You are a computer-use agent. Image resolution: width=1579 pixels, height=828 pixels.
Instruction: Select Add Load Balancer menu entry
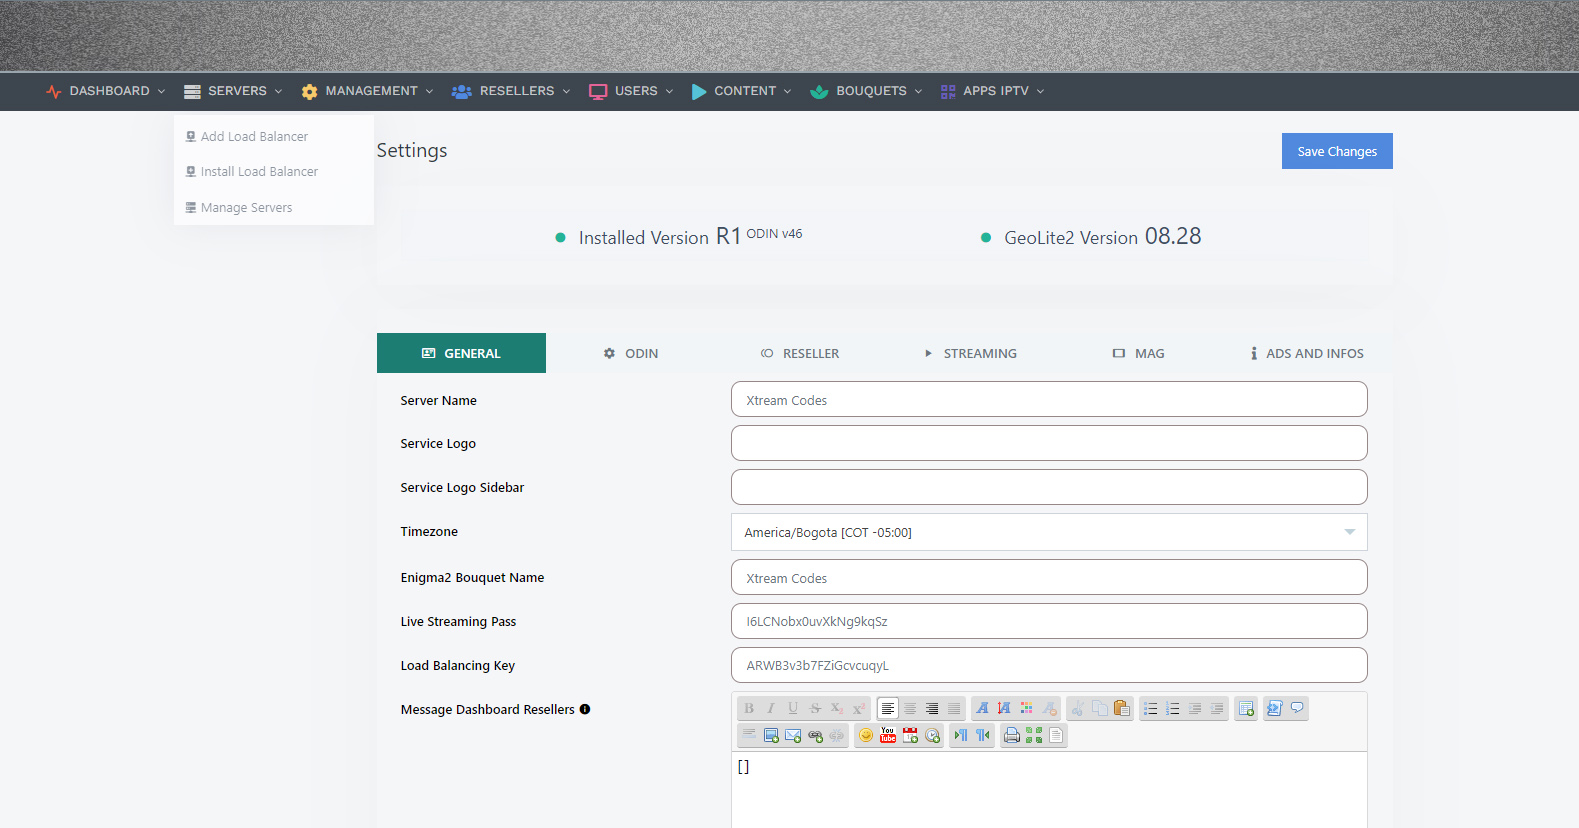[x=246, y=136]
